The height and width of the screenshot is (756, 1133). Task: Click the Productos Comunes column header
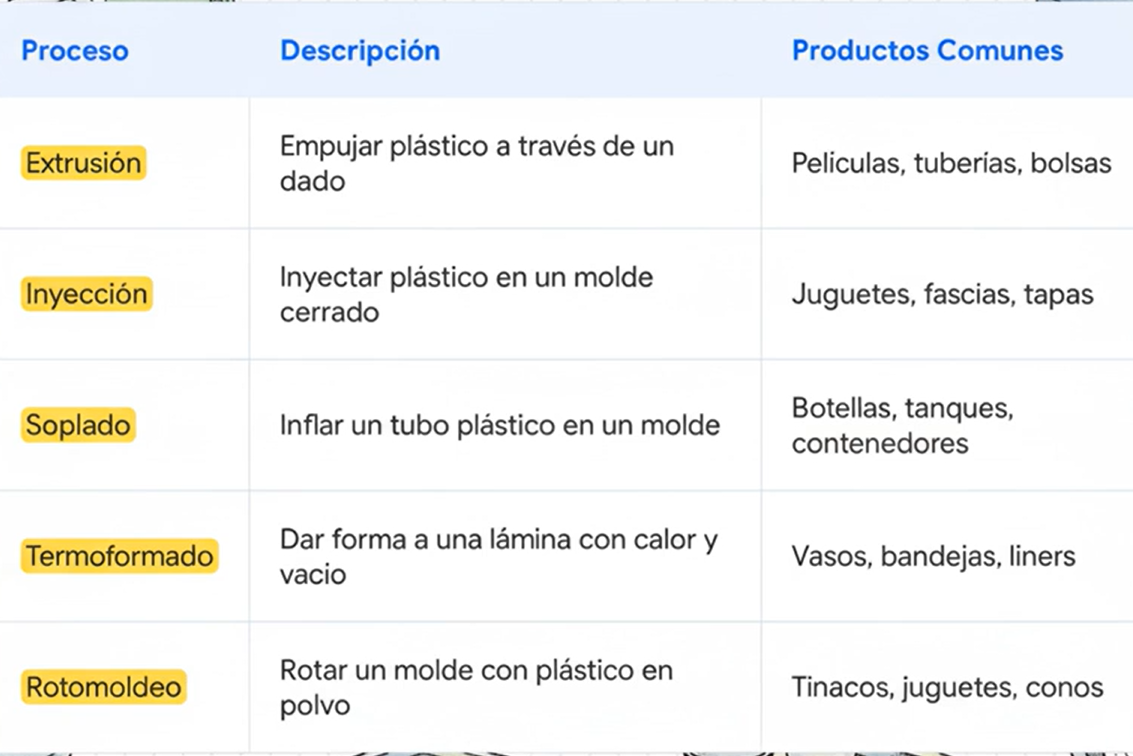(927, 51)
